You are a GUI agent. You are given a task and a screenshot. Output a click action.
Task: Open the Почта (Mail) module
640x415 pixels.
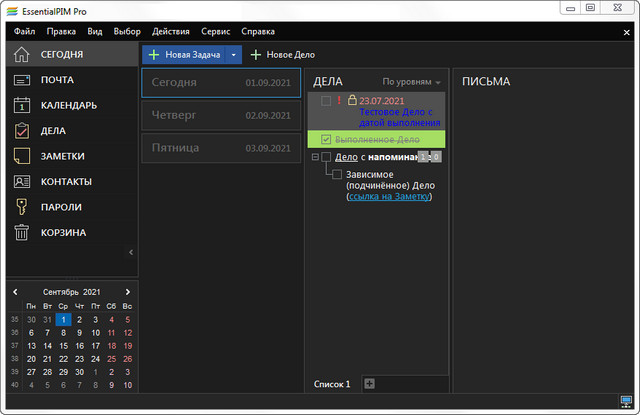click(x=57, y=80)
